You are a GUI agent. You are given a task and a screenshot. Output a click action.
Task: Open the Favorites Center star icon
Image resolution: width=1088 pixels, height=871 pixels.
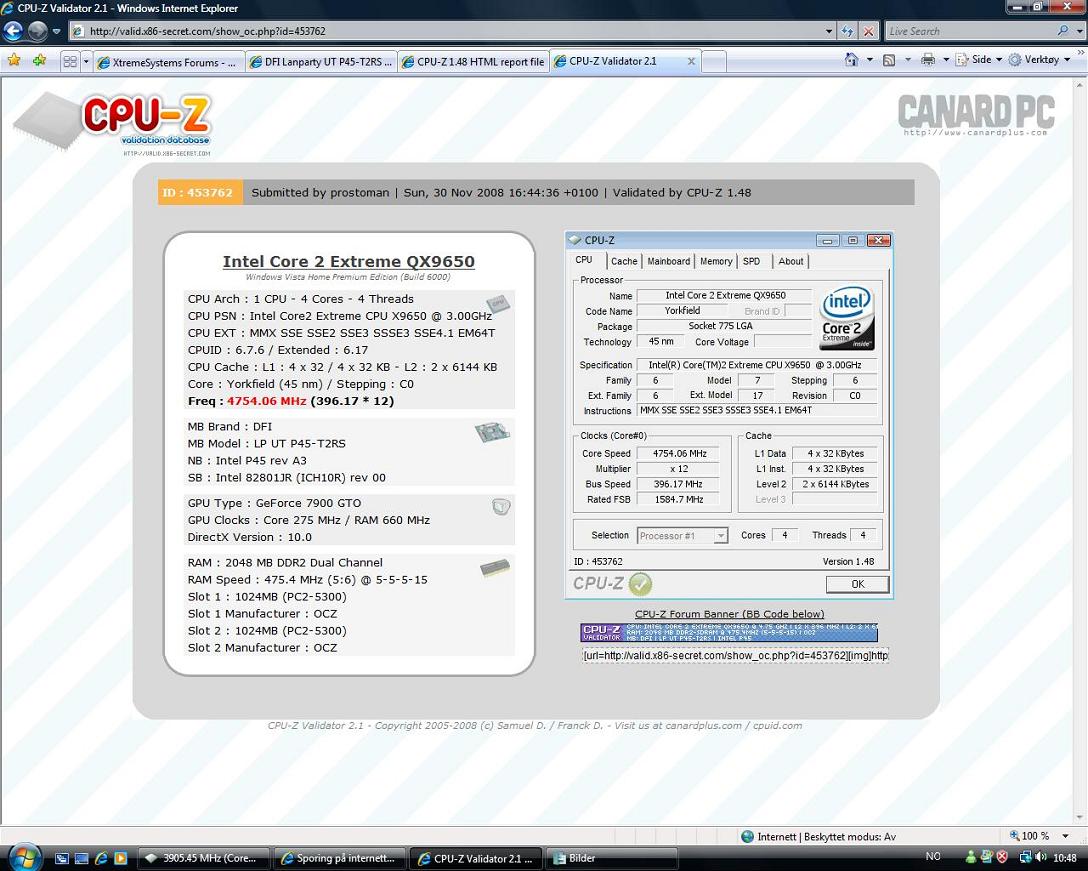tap(14, 60)
